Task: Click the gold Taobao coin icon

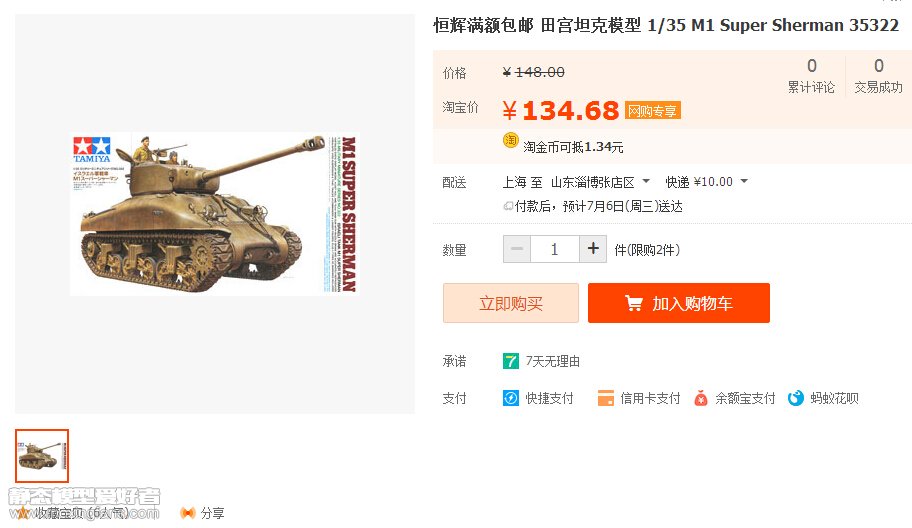Action: pyautogui.click(x=511, y=141)
